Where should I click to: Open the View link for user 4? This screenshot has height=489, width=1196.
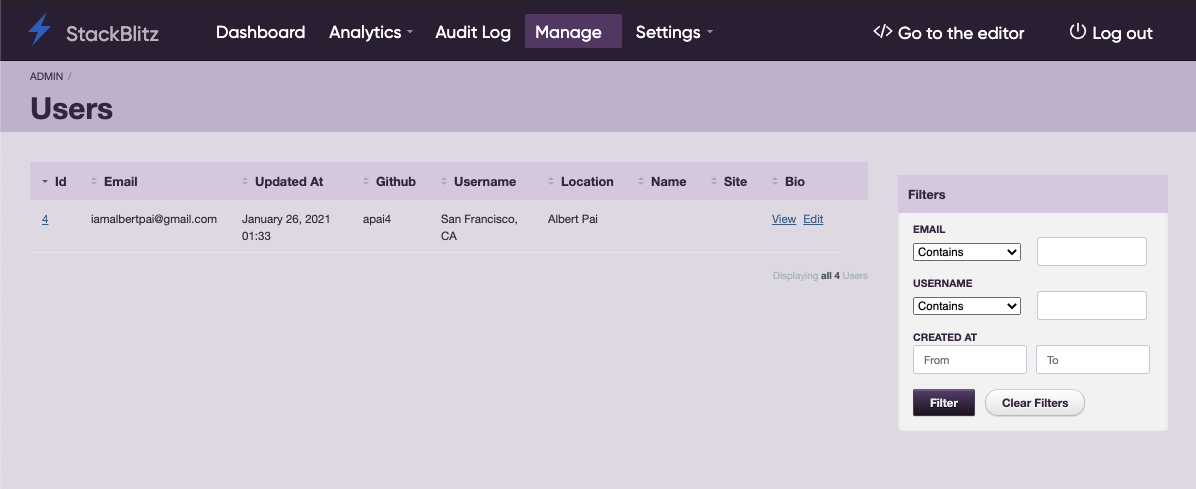coord(784,219)
